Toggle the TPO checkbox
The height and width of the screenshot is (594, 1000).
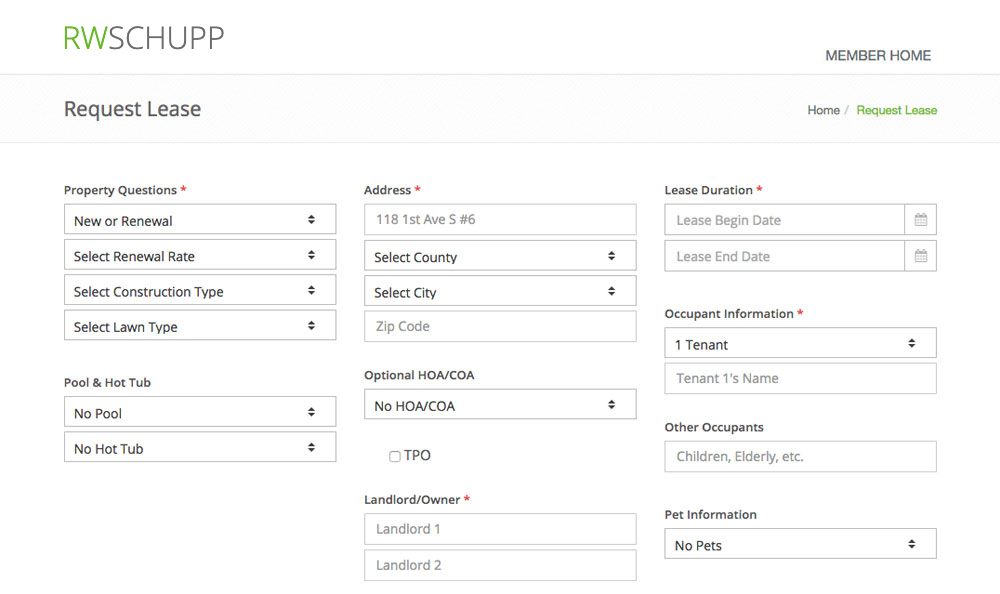coord(395,456)
